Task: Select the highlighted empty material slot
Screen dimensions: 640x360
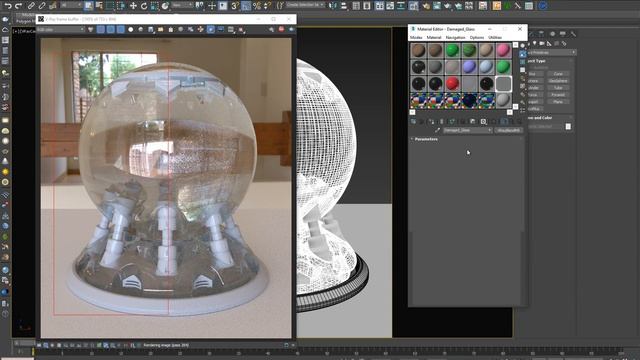Action: point(503,84)
